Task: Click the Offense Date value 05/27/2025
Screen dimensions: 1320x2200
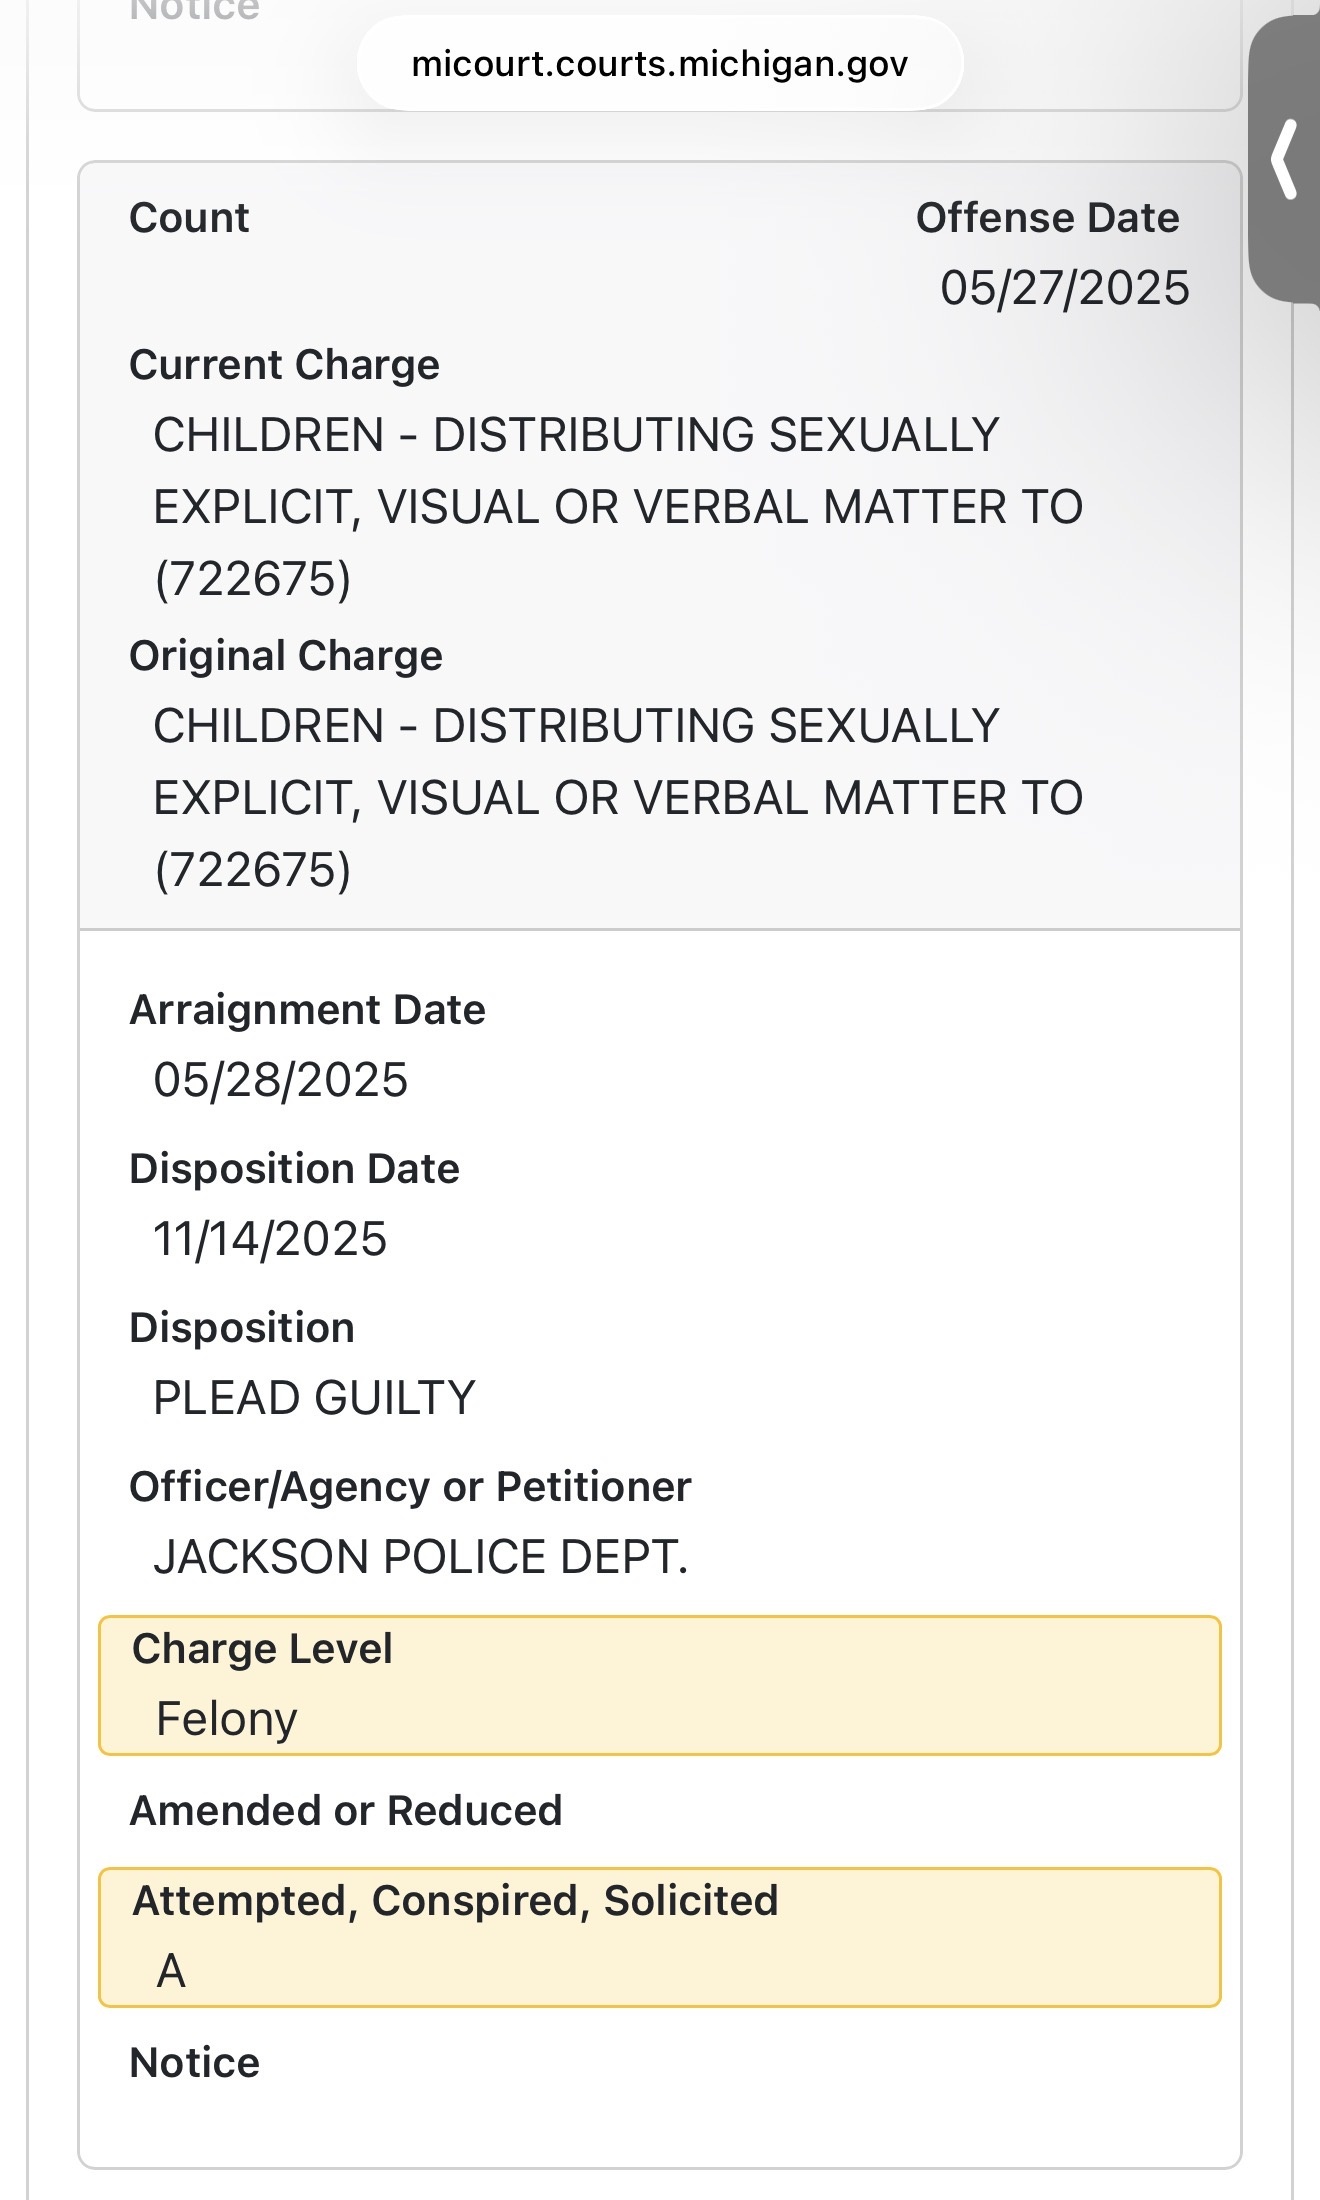Action: click(1064, 288)
